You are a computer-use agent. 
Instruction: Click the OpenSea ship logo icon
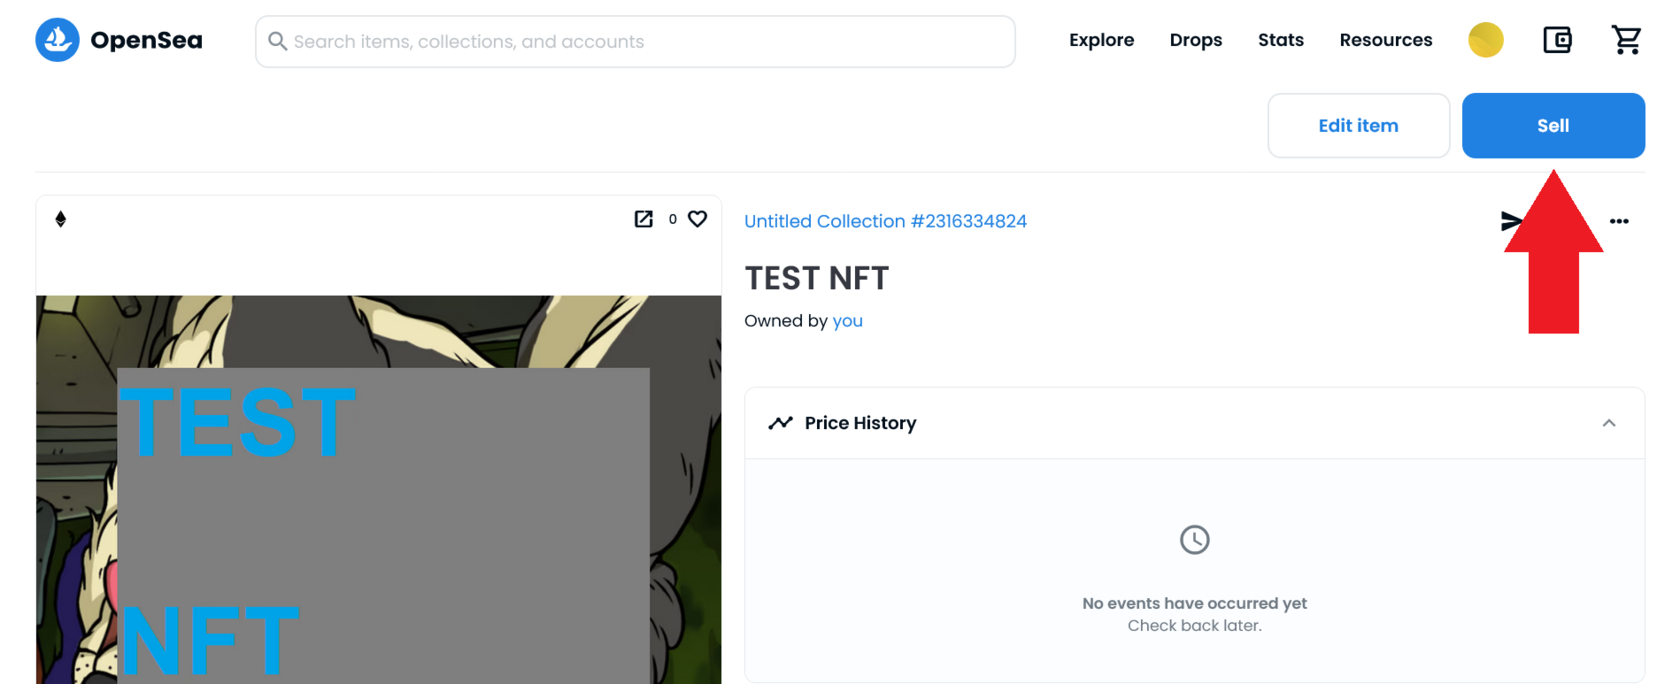coord(57,40)
